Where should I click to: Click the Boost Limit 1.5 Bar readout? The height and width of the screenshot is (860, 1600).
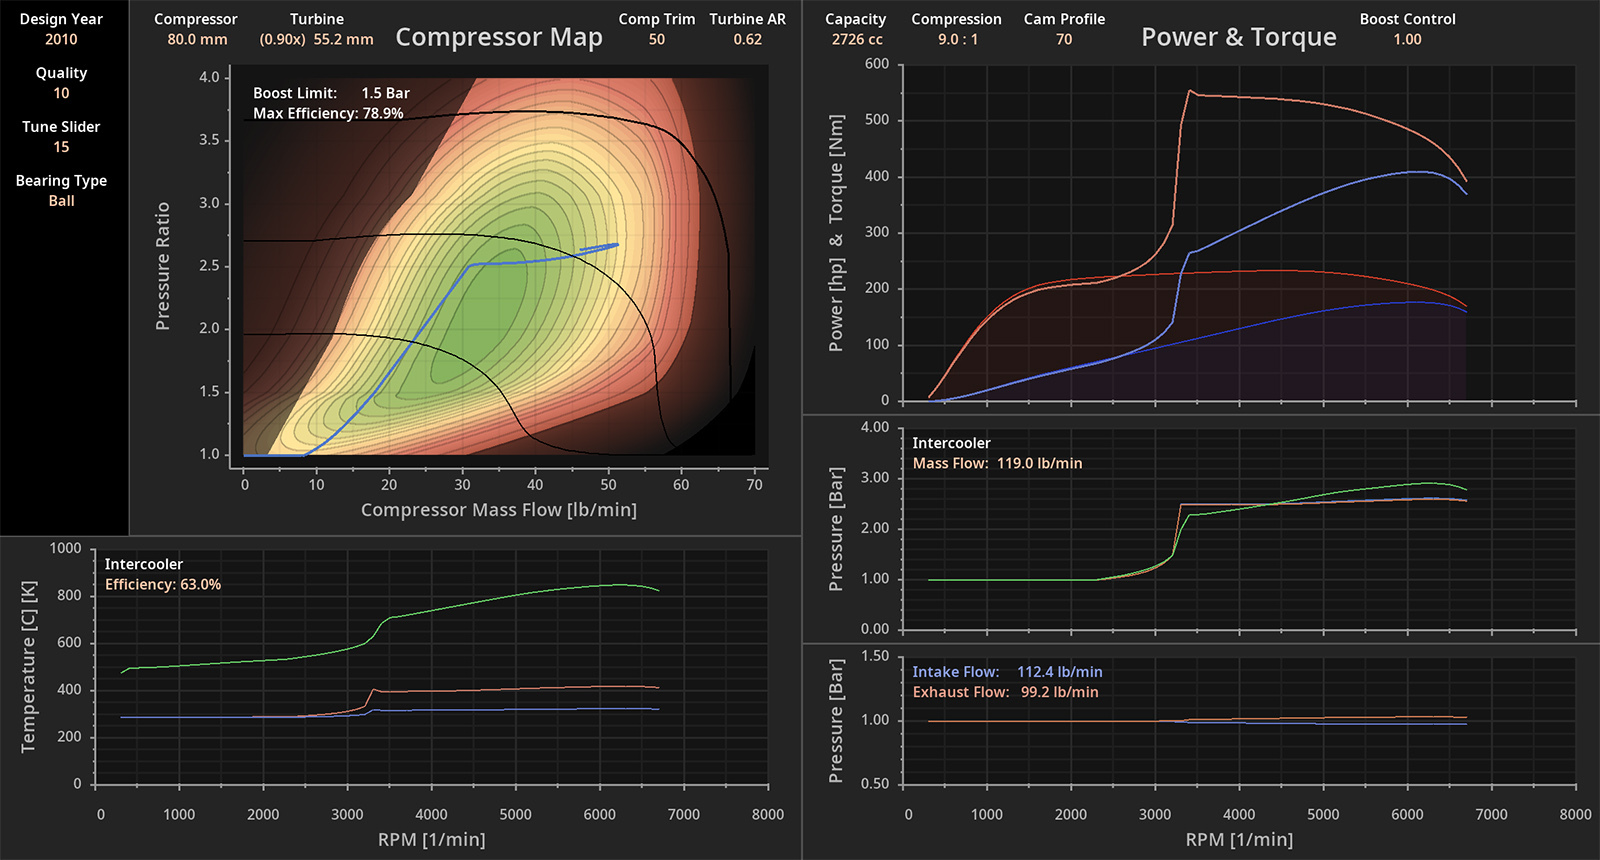[x=331, y=93]
